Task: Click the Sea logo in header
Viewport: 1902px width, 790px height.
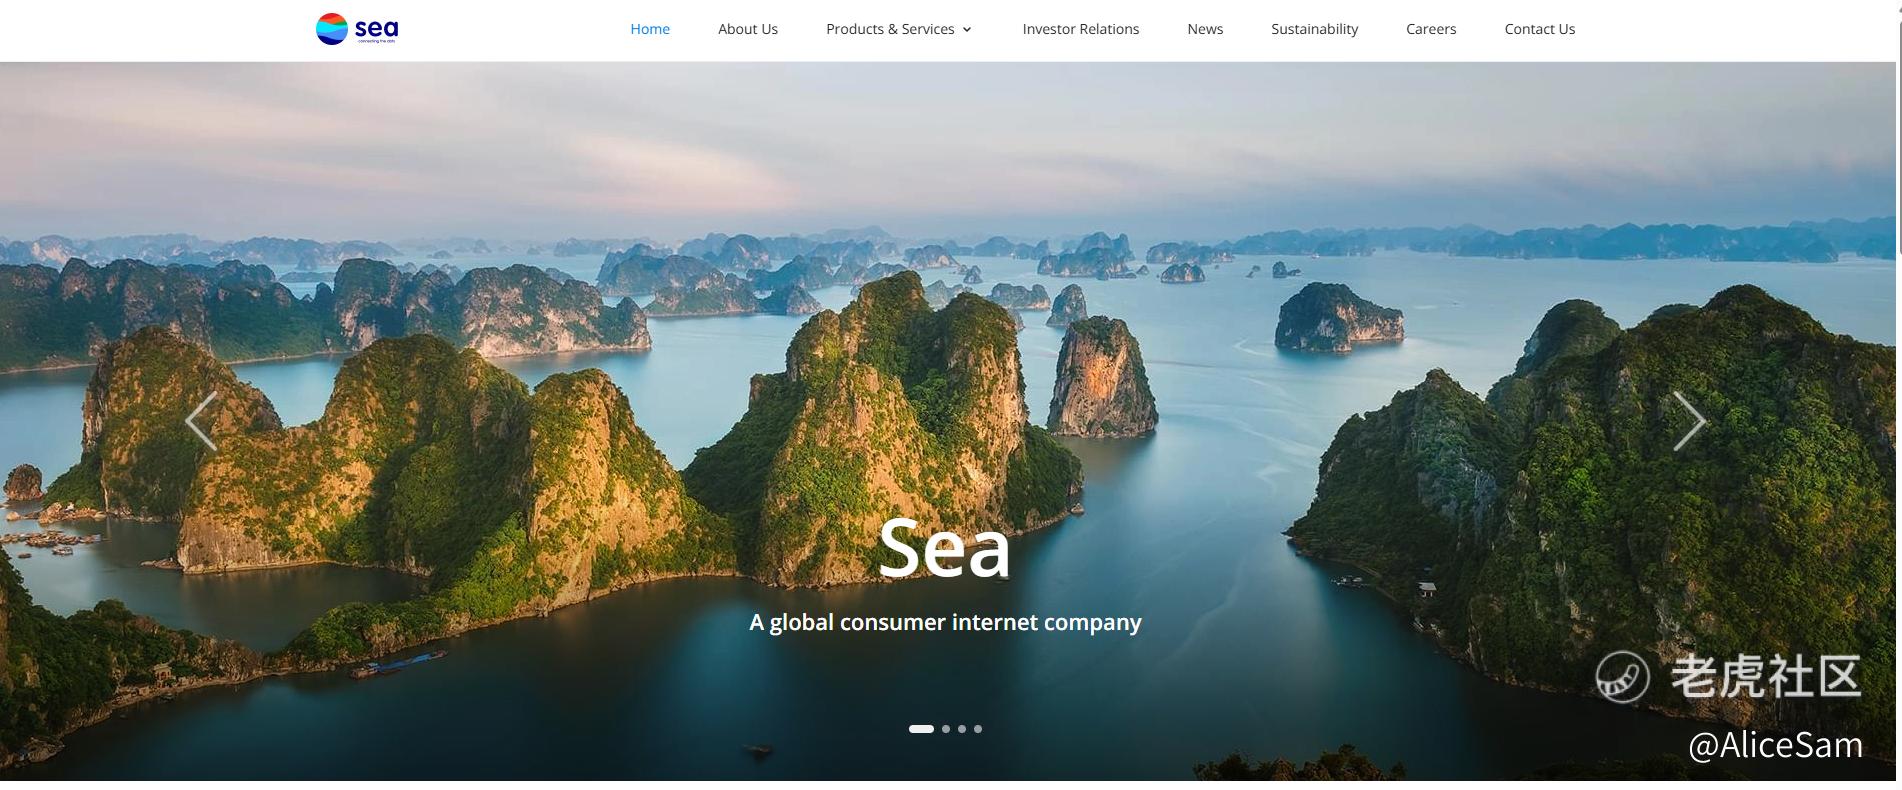Action: [357, 29]
